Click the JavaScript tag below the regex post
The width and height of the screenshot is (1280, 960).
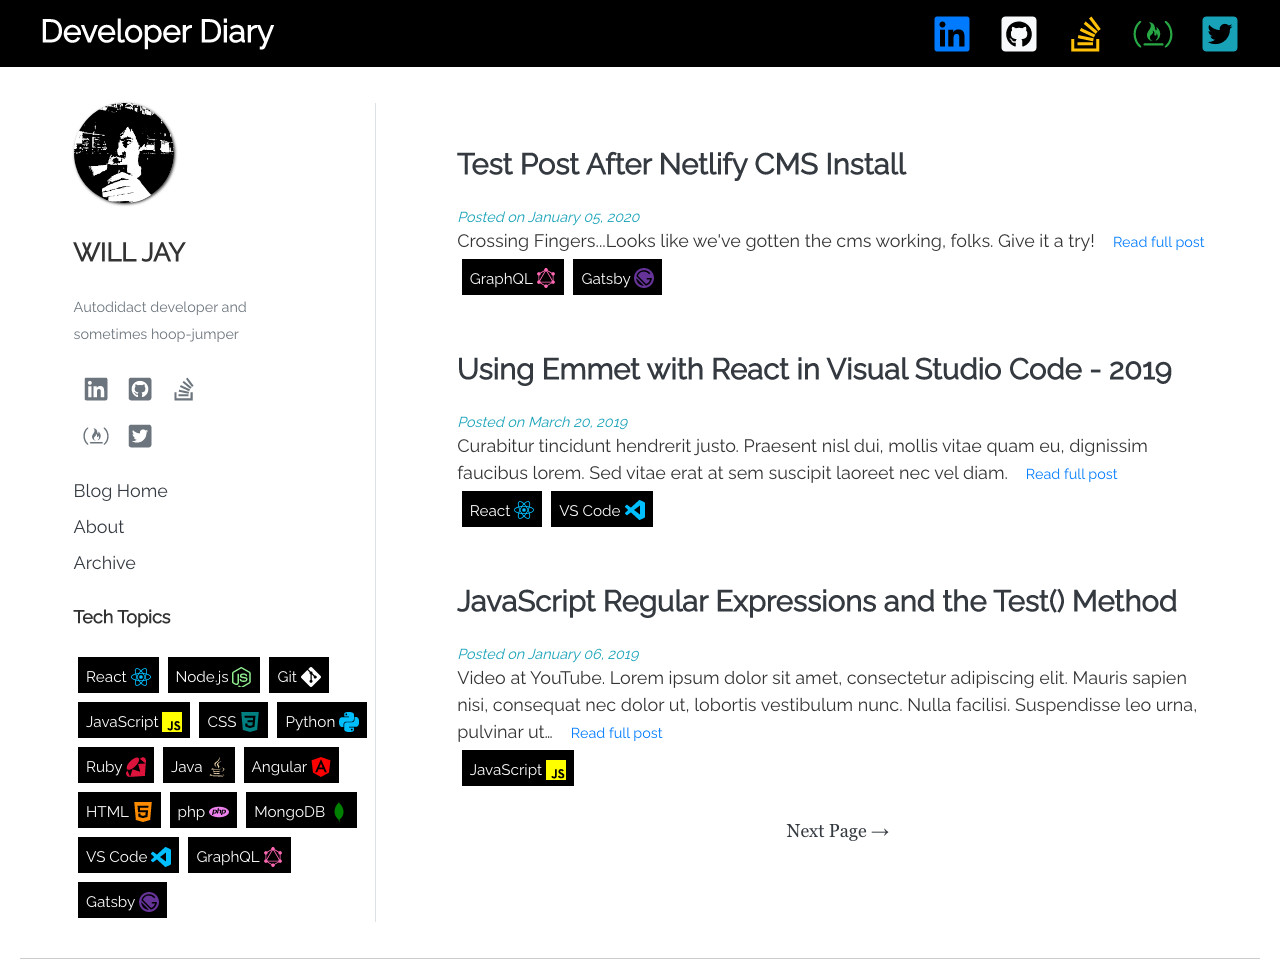(x=517, y=768)
